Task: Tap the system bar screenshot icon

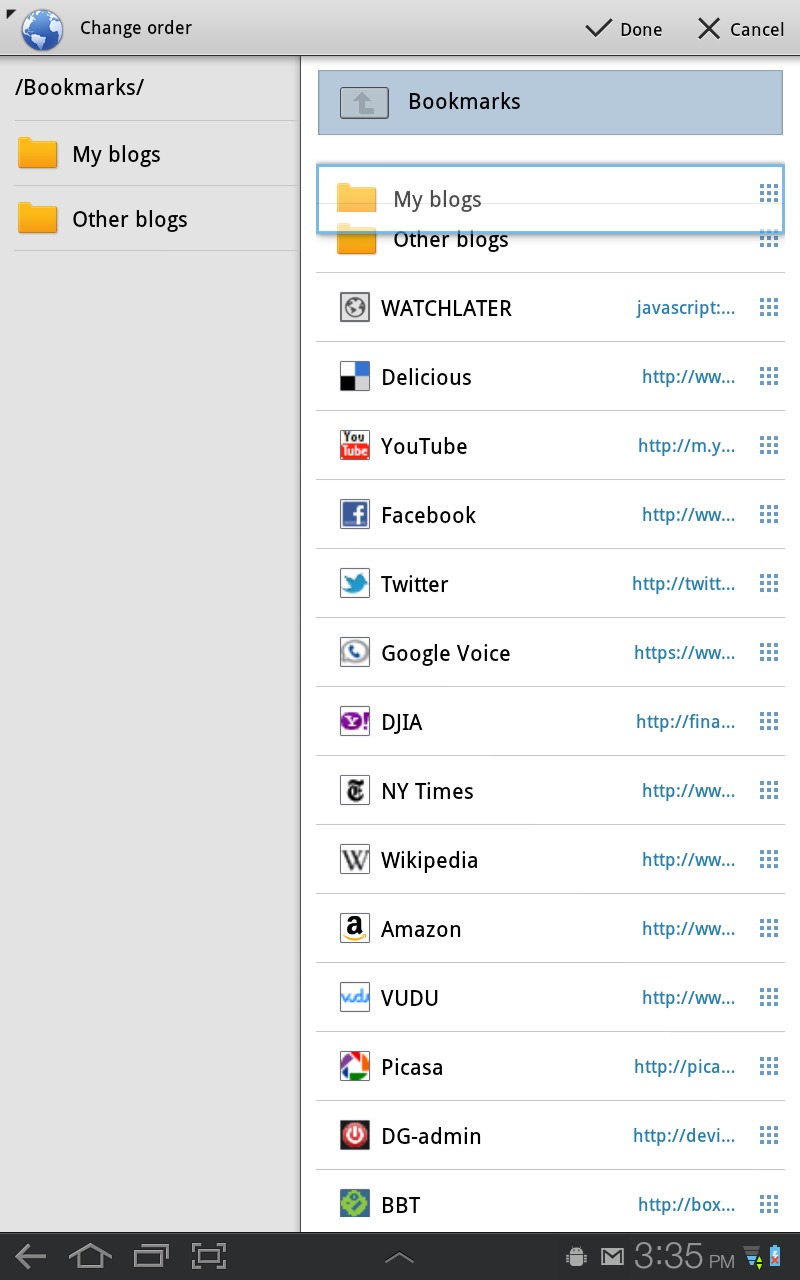Action: tap(209, 1256)
